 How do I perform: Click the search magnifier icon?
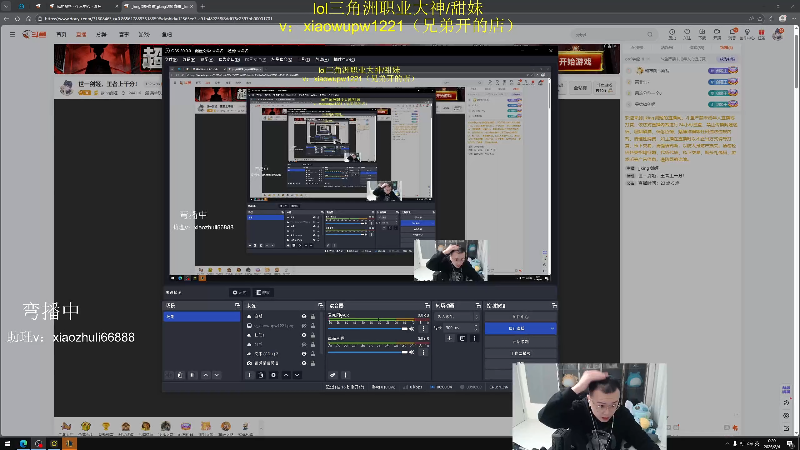pyautogui.click(x=649, y=35)
